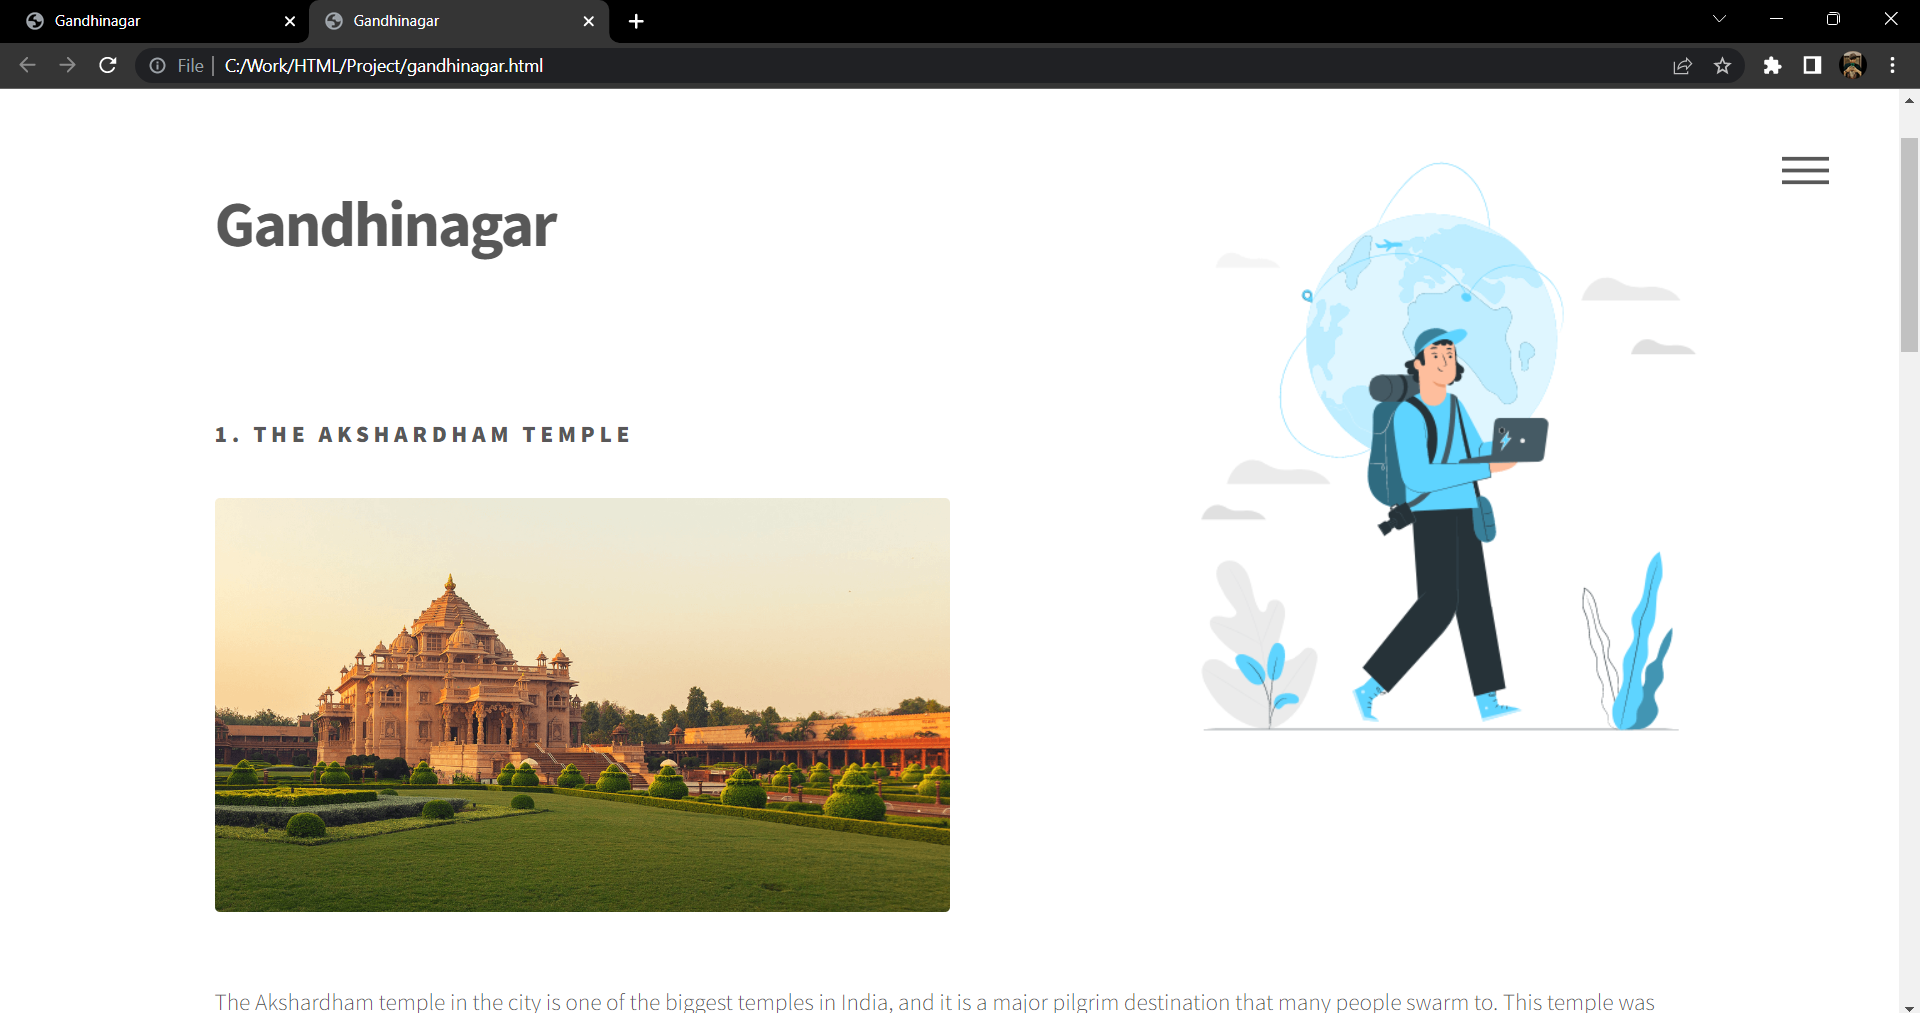Go forward to the next page

(x=67, y=65)
